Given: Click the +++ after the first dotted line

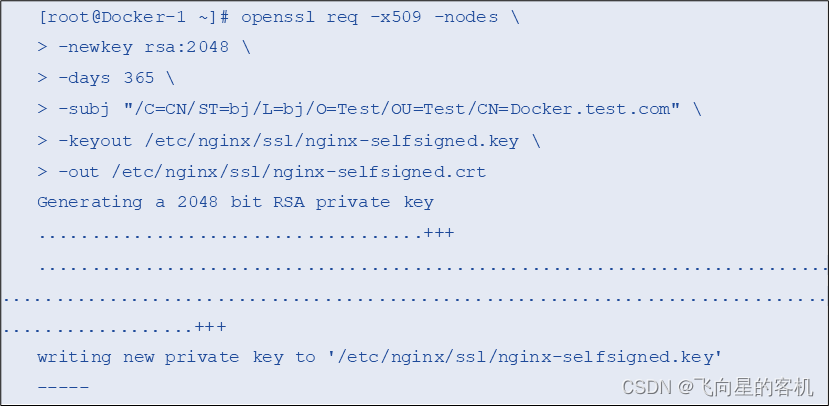Looking at the screenshot, I should [x=438, y=233].
